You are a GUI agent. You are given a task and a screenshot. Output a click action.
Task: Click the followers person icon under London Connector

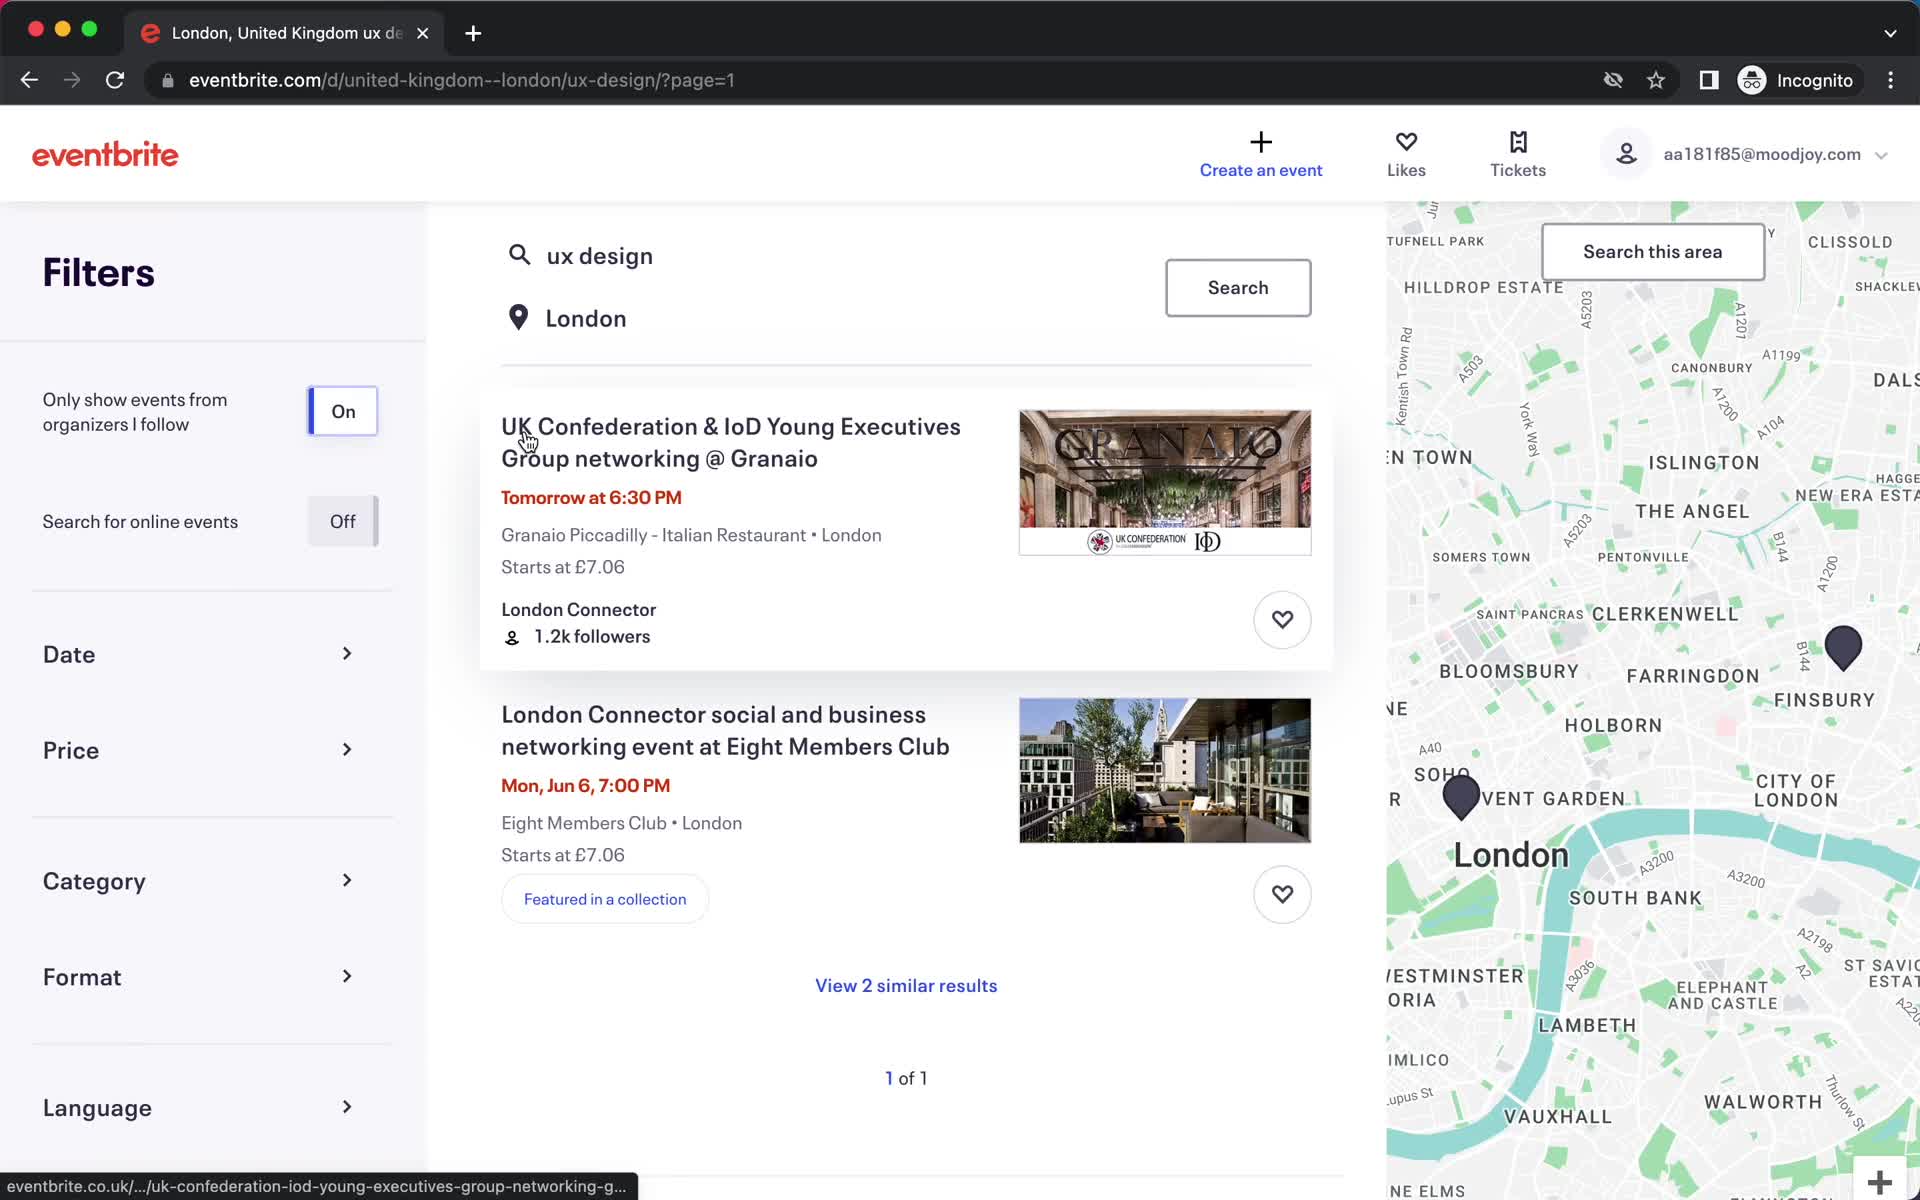[x=512, y=637]
